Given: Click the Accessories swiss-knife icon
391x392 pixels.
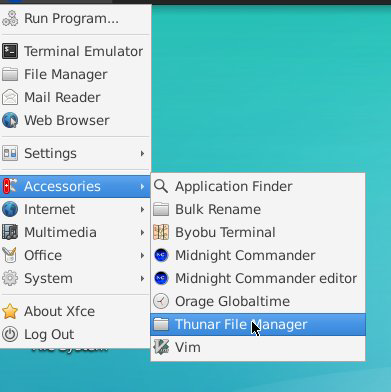Looking at the screenshot, I should (10, 186).
